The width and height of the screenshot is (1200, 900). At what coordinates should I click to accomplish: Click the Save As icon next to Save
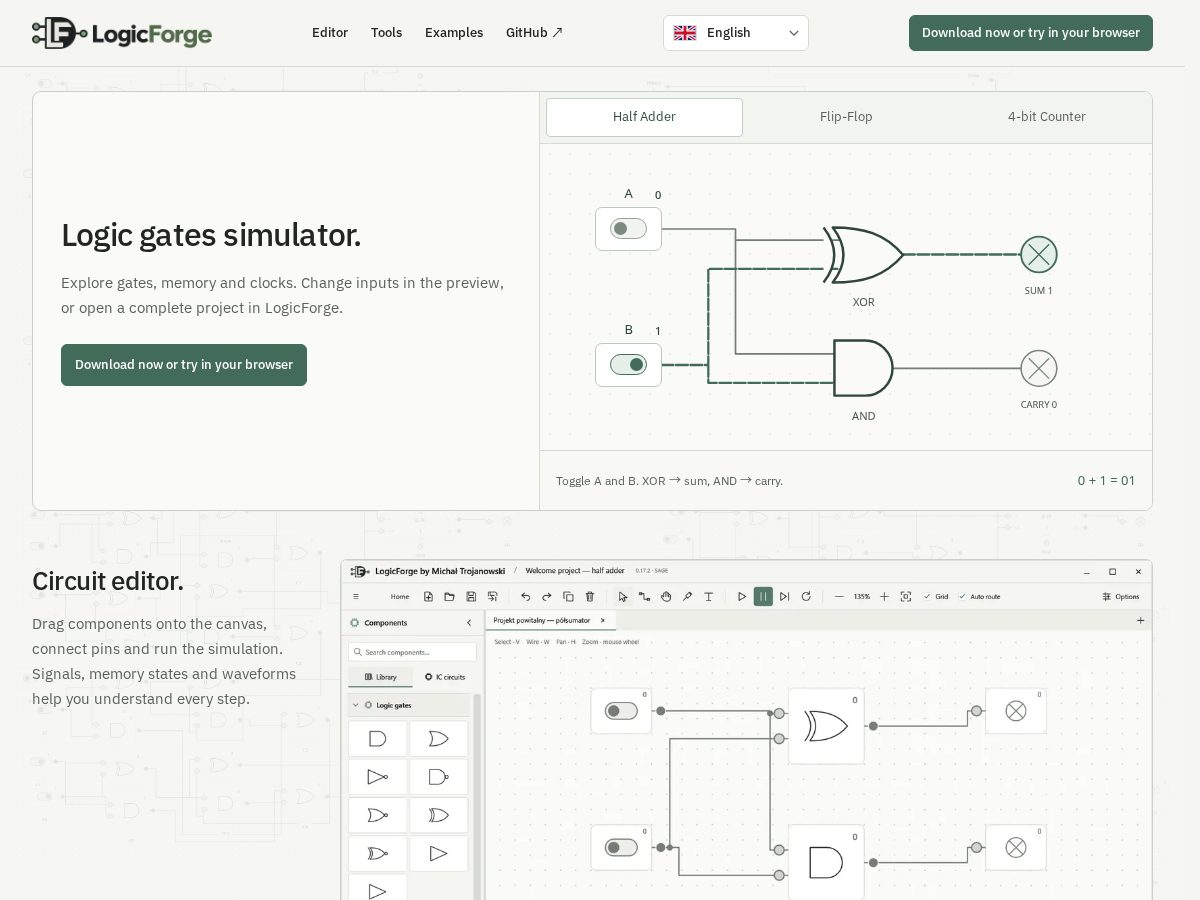coord(492,597)
